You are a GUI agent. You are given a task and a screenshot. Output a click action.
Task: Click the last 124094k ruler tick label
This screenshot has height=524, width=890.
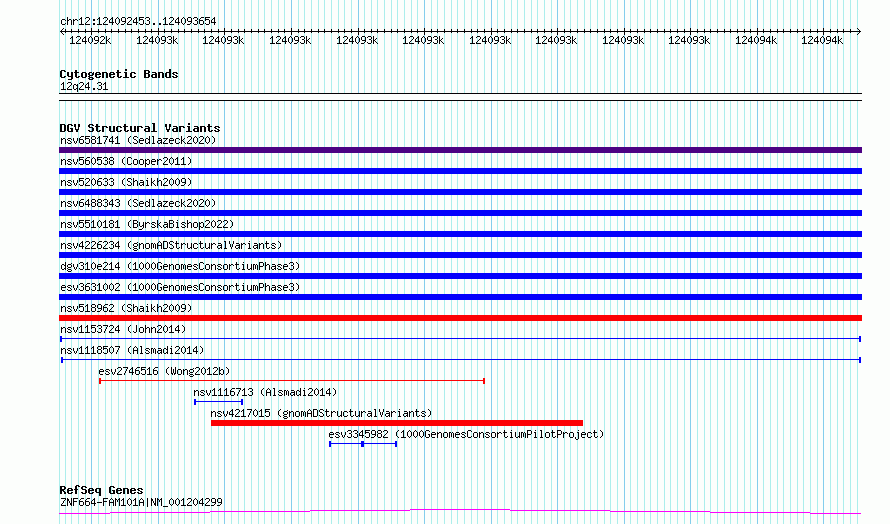coord(822,41)
